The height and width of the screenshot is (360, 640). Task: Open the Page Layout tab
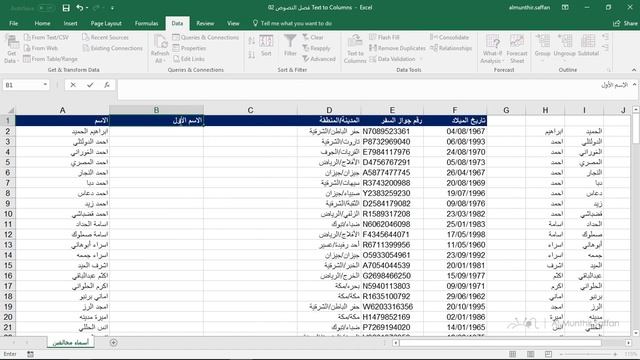coord(106,23)
